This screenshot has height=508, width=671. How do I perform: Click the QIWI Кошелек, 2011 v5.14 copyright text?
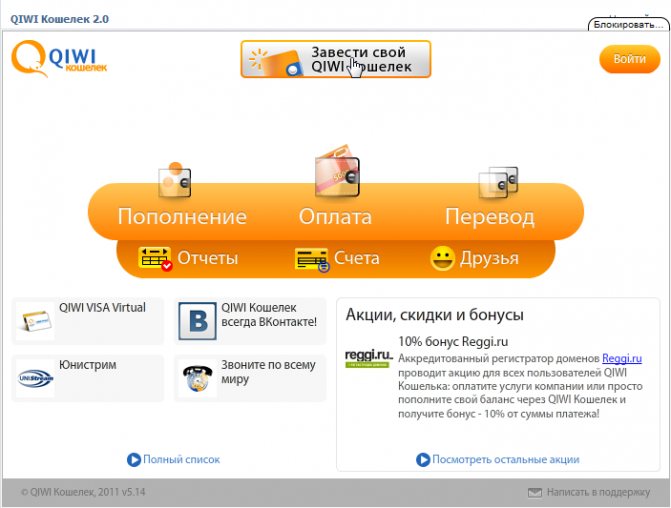point(83,492)
